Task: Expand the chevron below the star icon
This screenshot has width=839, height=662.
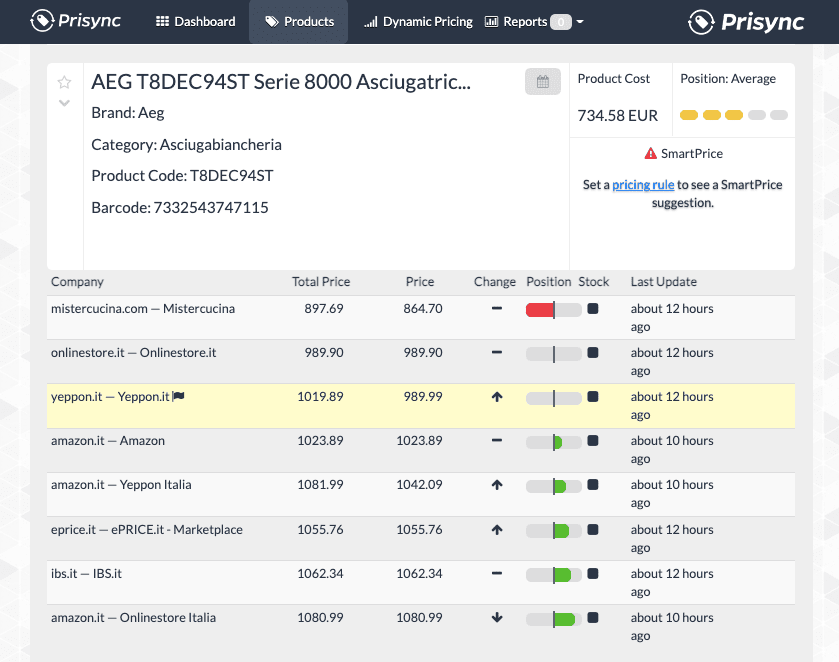Action: click(x=64, y=103)
